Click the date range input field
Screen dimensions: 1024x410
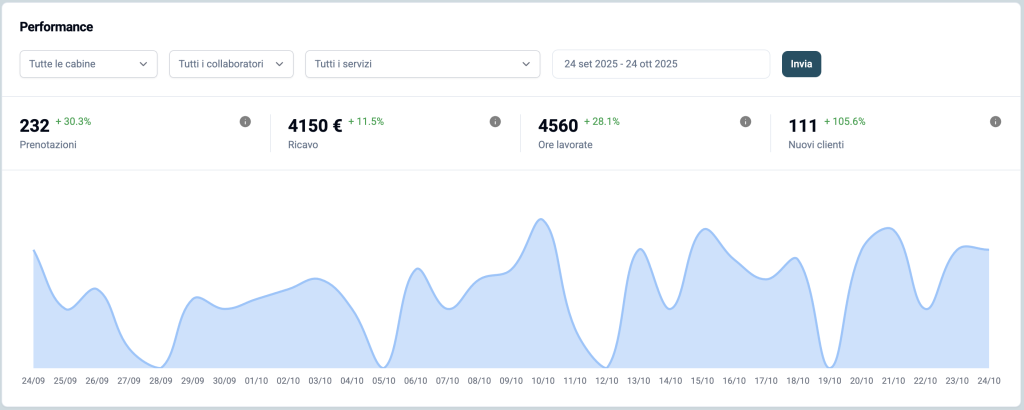coord(661,64)
